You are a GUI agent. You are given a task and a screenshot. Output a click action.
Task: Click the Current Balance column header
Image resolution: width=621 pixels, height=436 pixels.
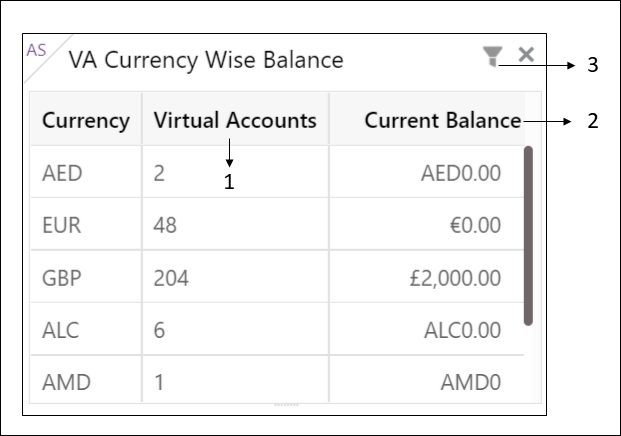pyautogui.click(x=427, y=120)
